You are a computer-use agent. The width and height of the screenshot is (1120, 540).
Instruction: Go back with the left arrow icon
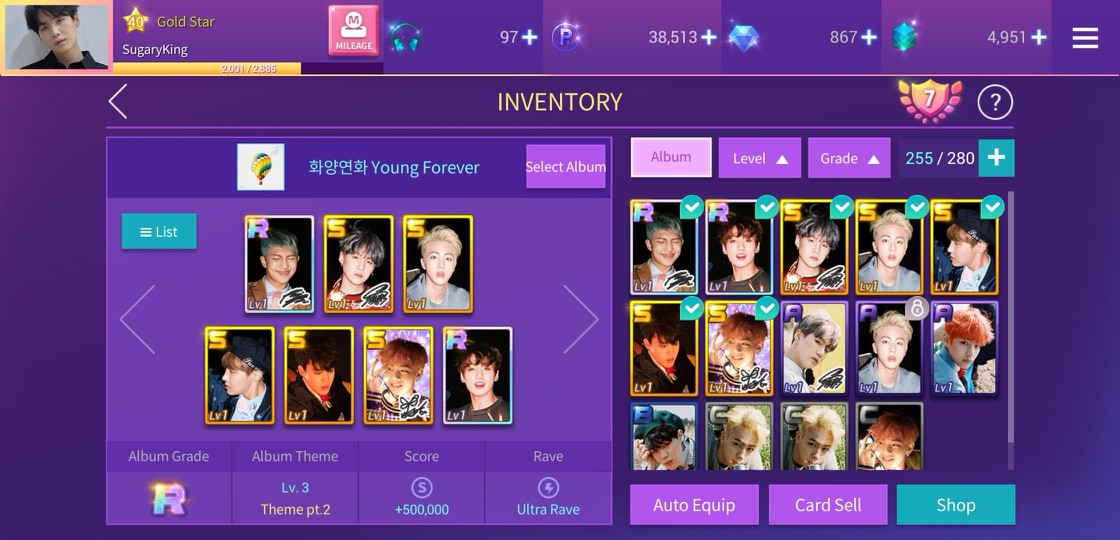click(x=119, y=101)
